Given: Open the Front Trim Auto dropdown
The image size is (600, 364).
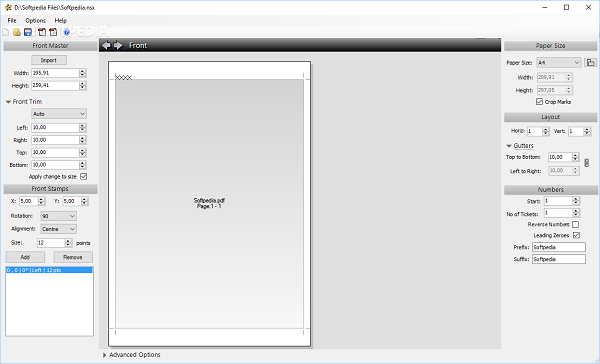Looking at the screenshot, I should (59, 114).
